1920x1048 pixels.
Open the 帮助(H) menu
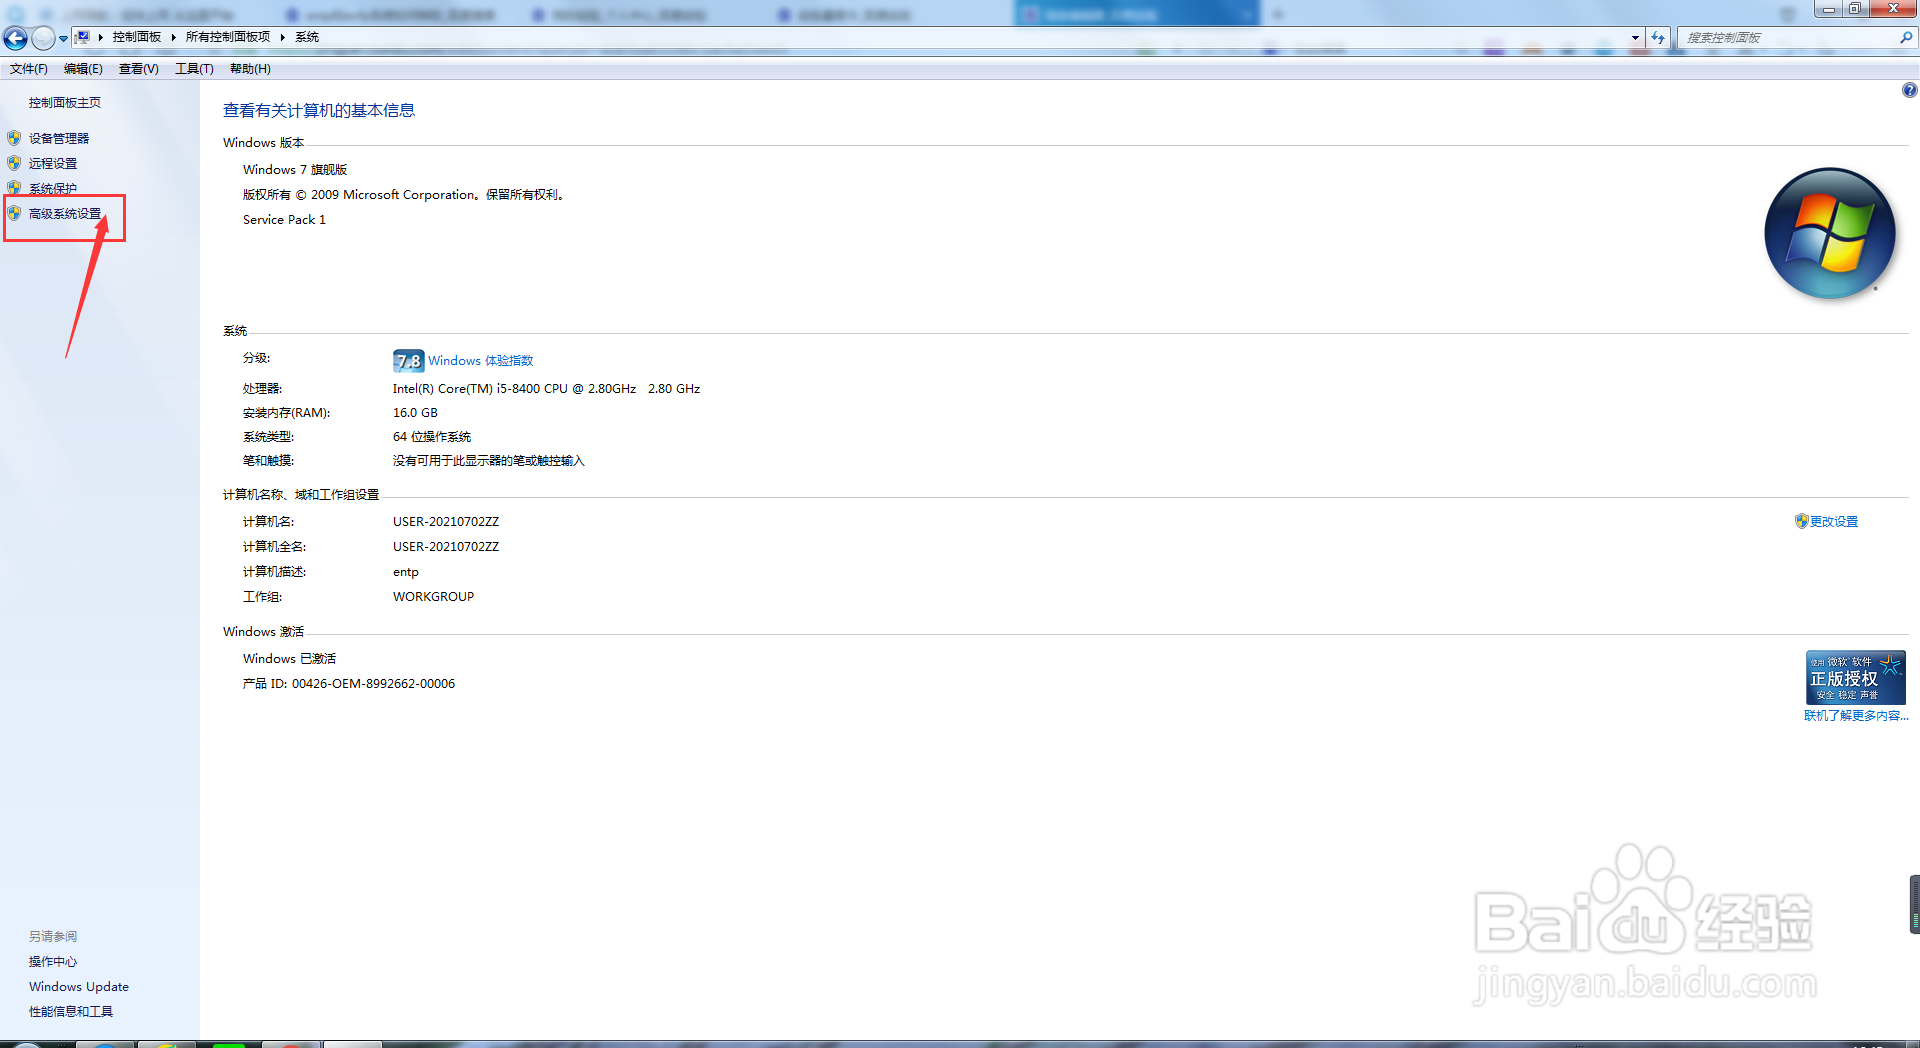pos(250,69)
